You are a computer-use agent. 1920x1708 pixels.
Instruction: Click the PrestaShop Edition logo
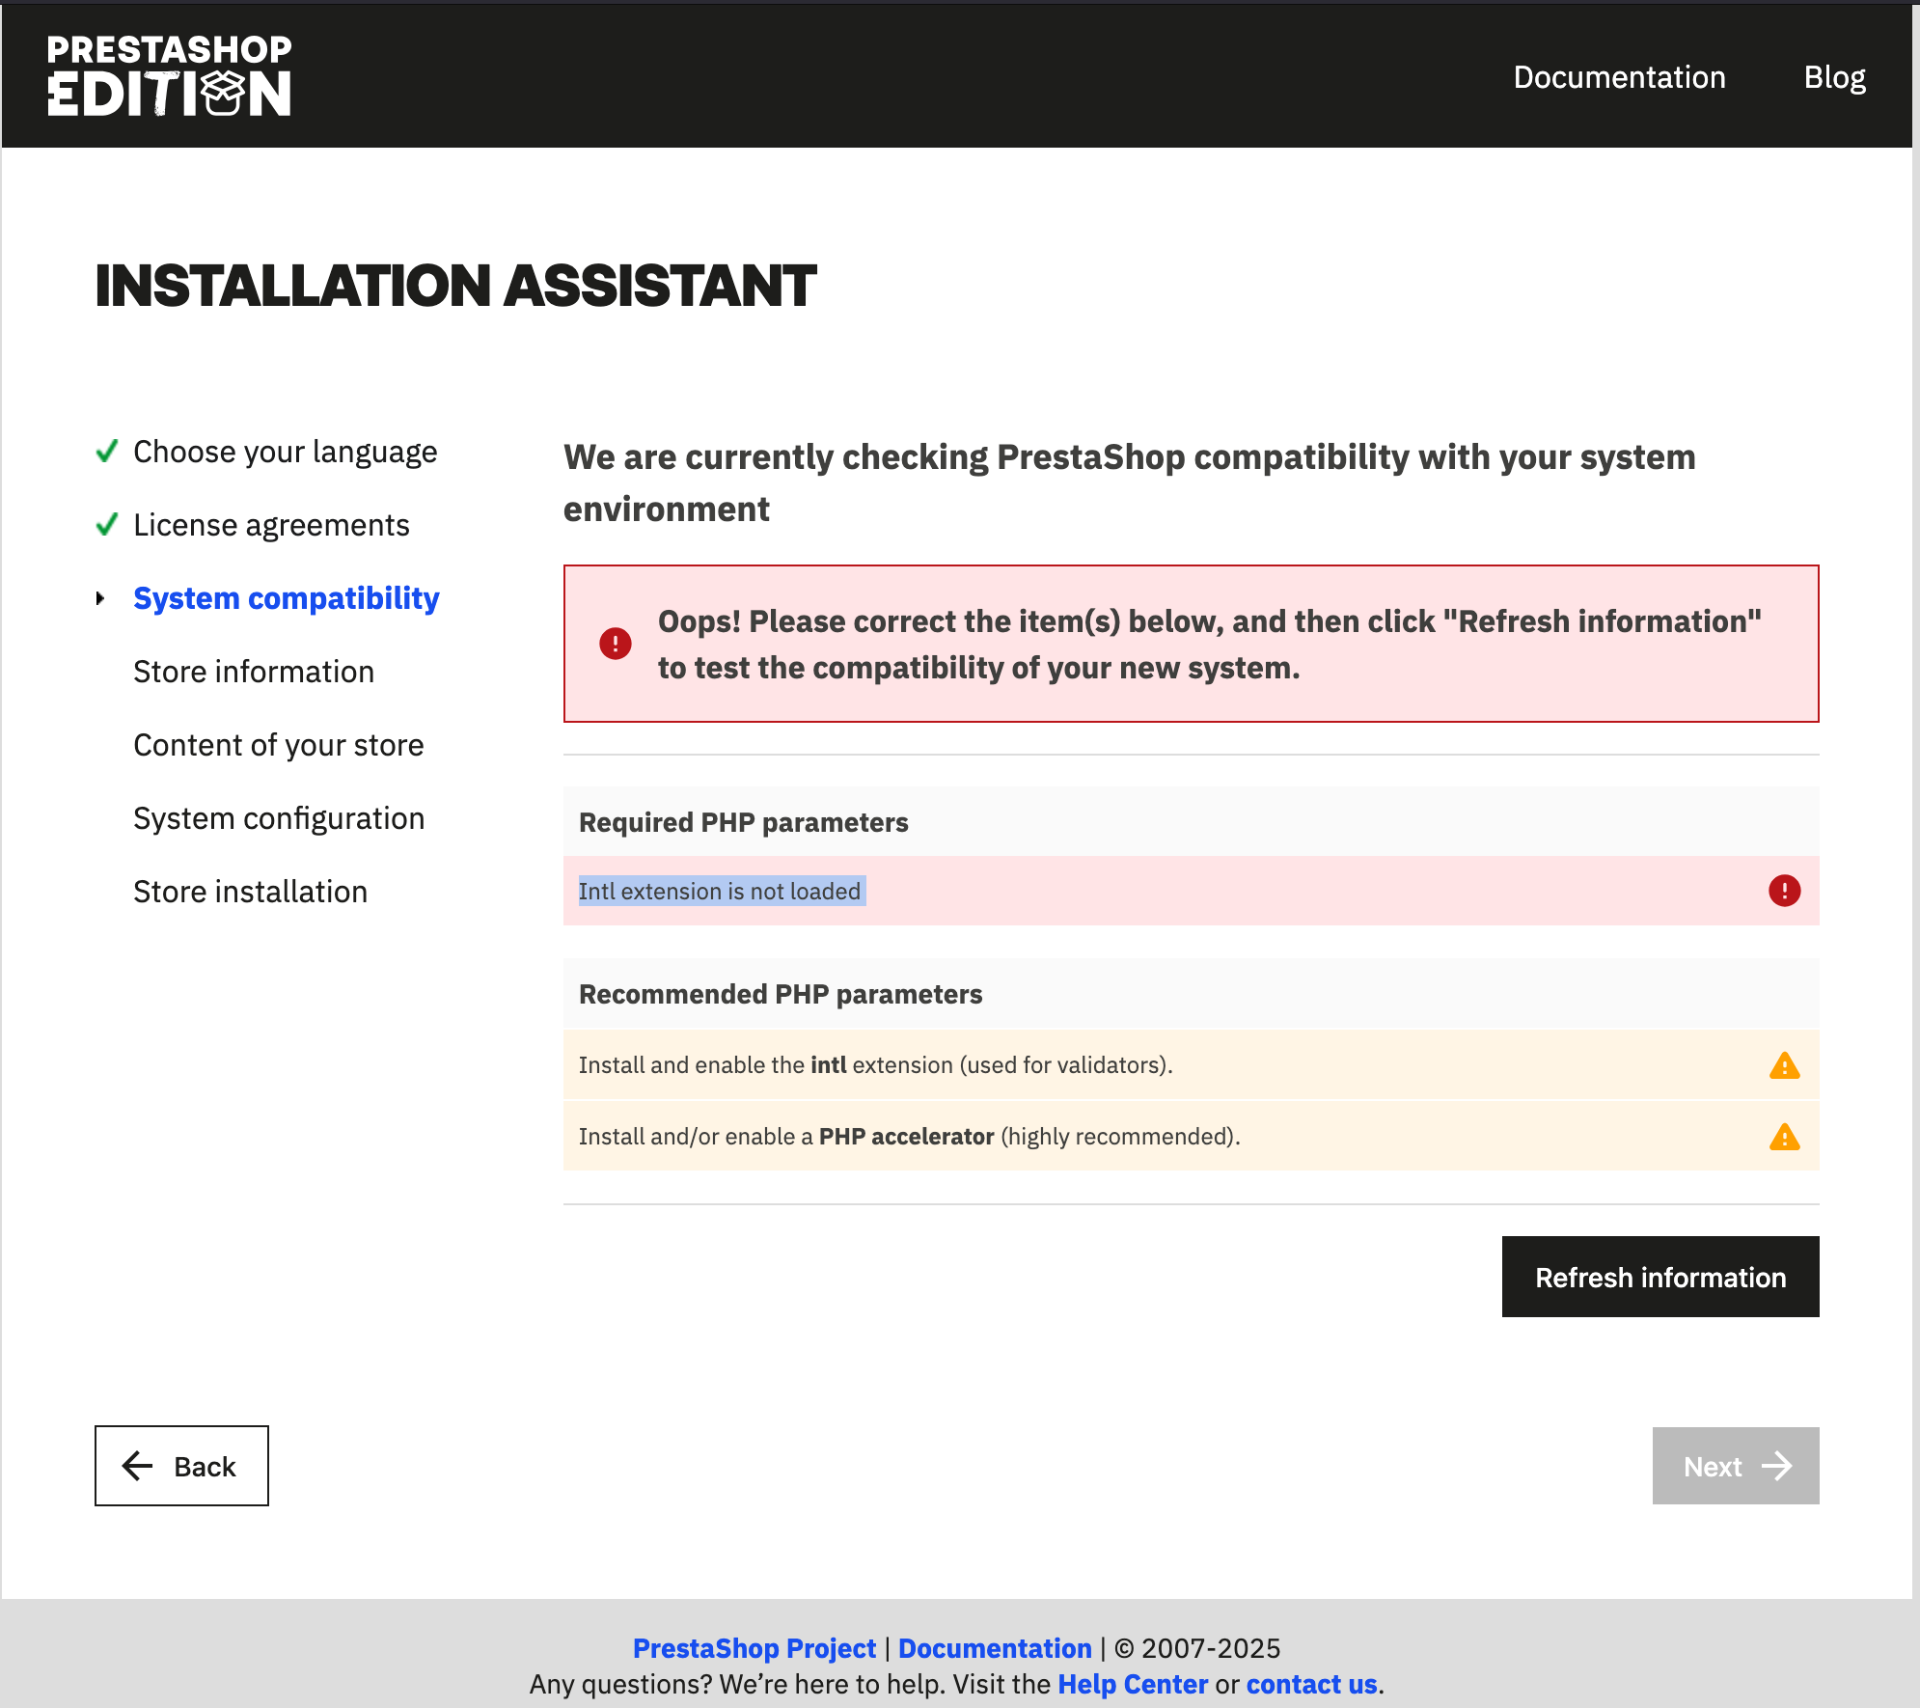pyautogui.click(x=169, y=76)
